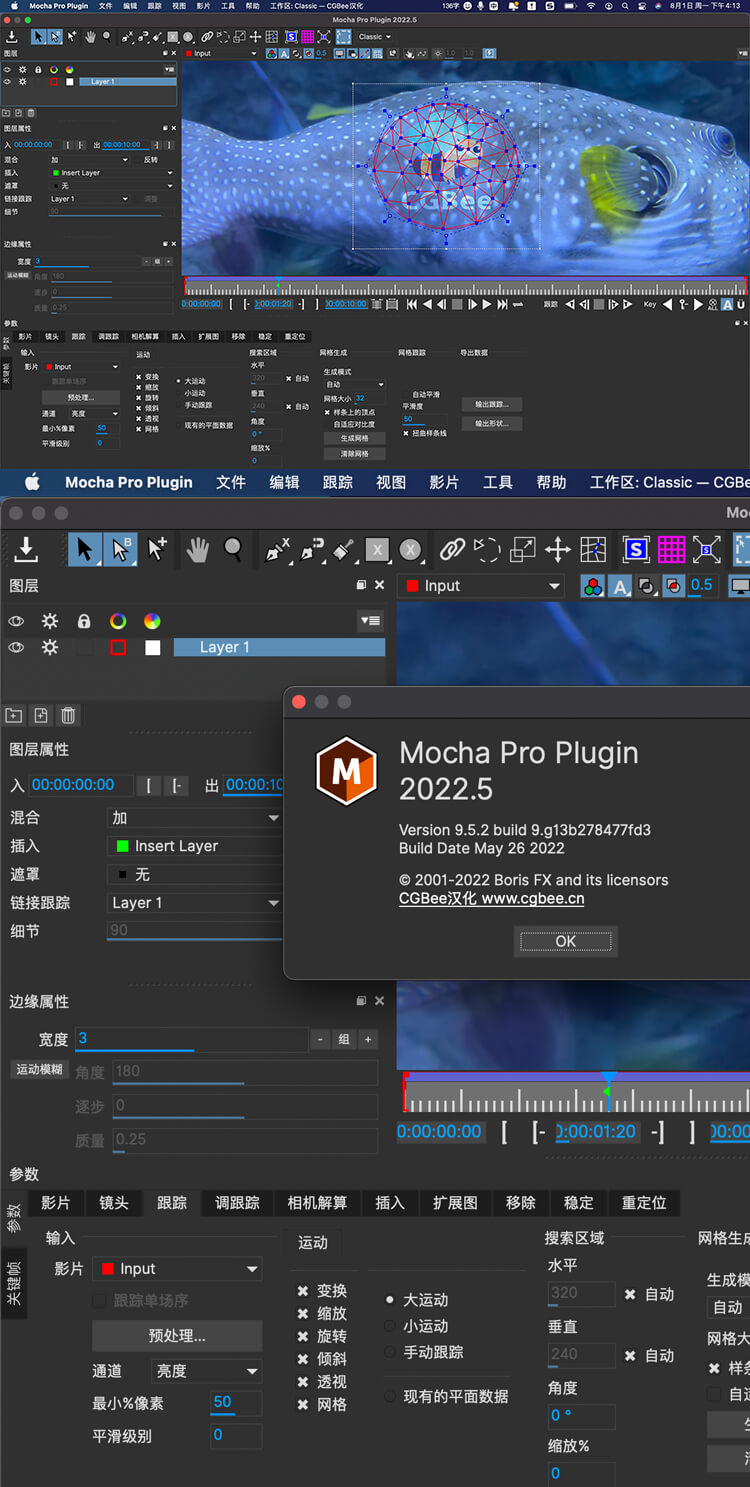Click OK in the Mocha Pro about dialog
Image resolution: width=750 pixels, height=1487 pixels.
(x=566, y=941)
